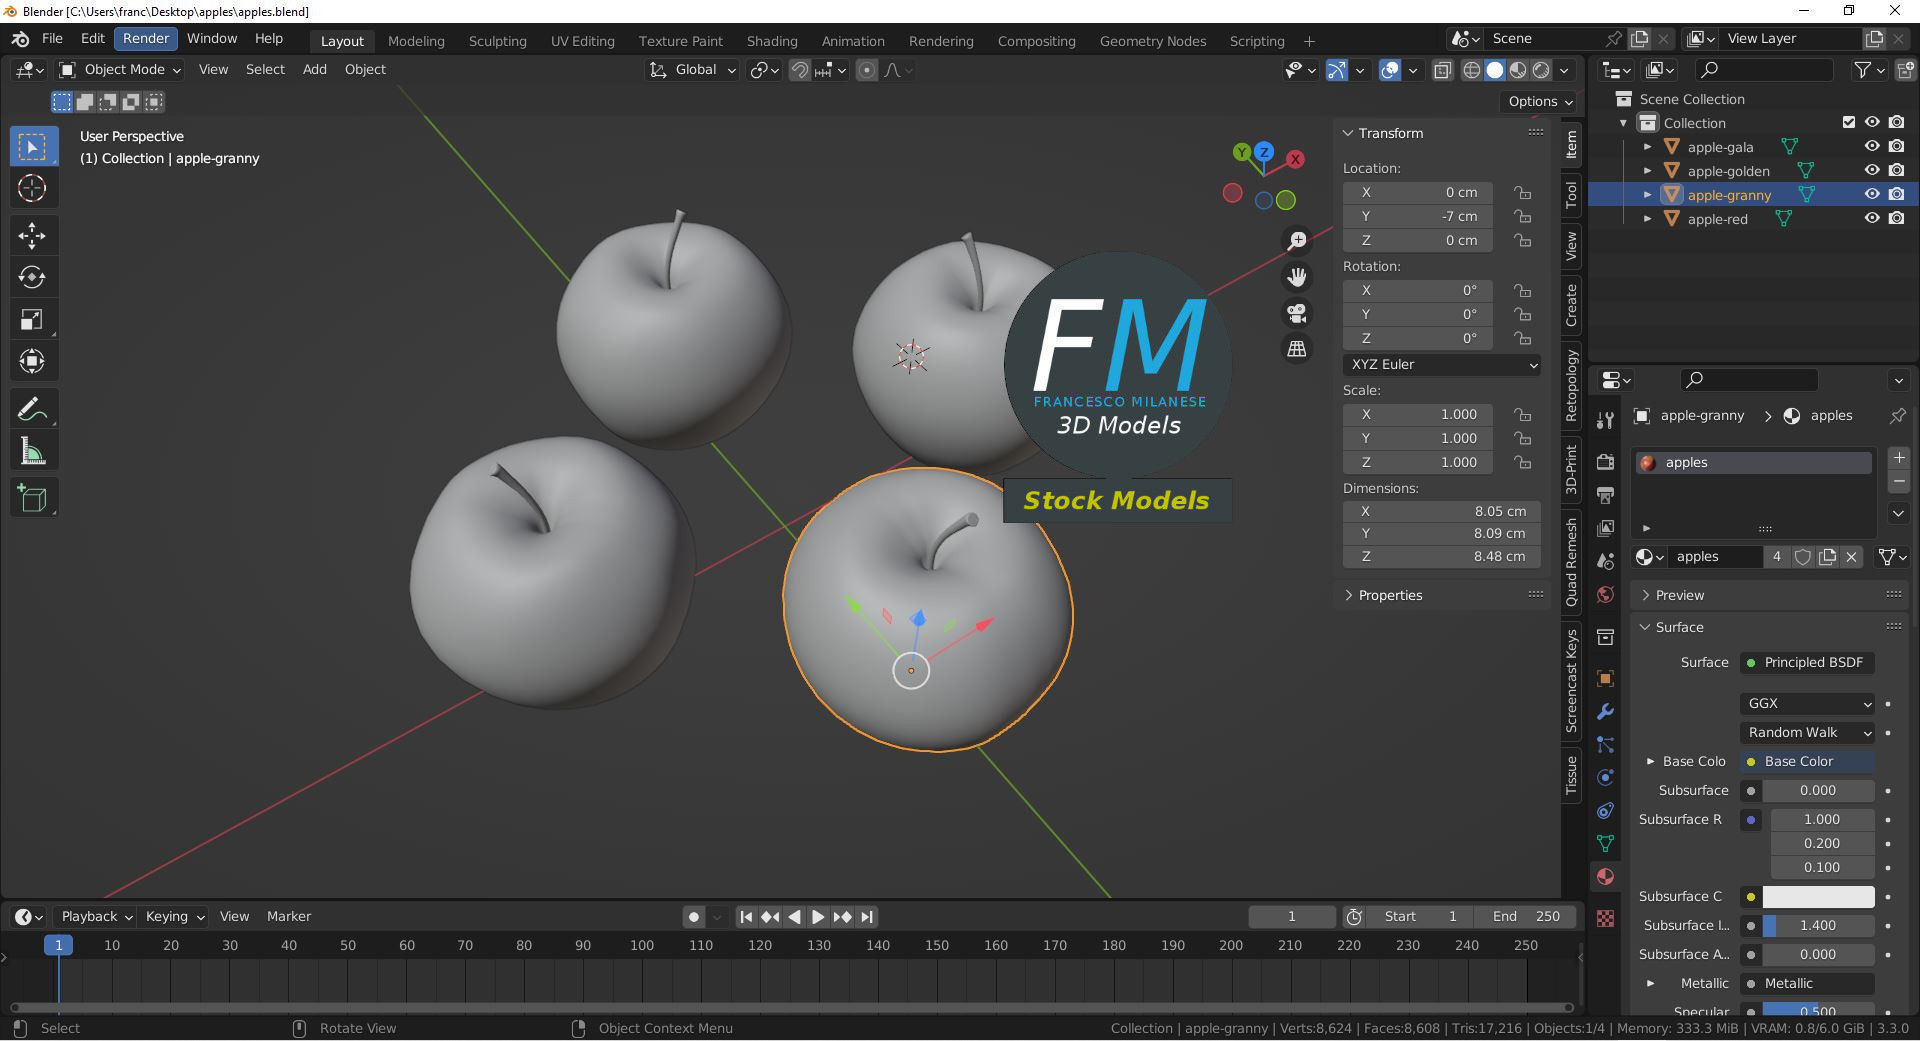
Task: Expand apple-gala tree item
Action: coord(1647,147)
